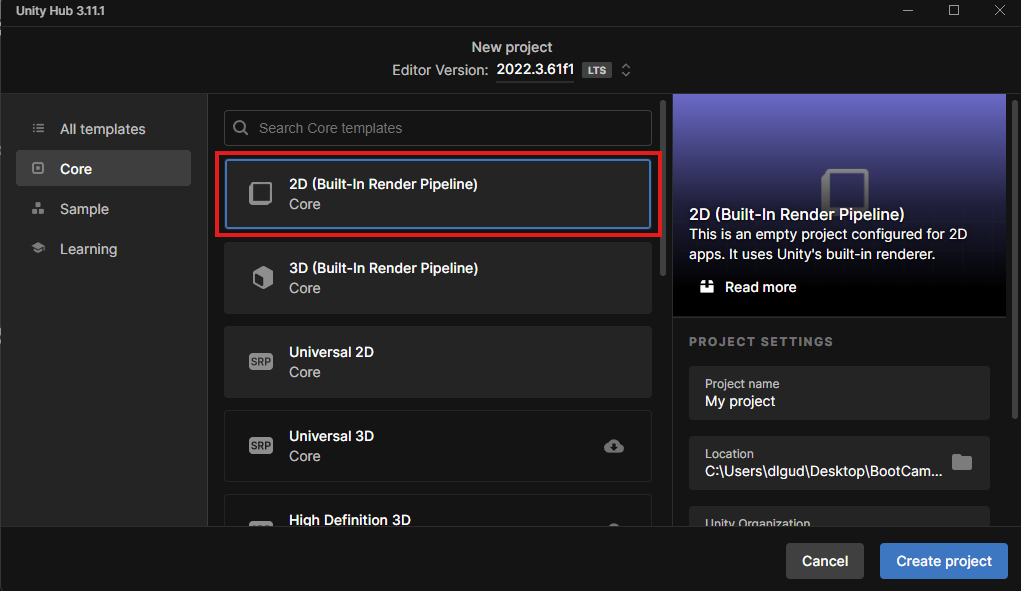Click the Create project button

pyautogui.click(x=944, y=561)
